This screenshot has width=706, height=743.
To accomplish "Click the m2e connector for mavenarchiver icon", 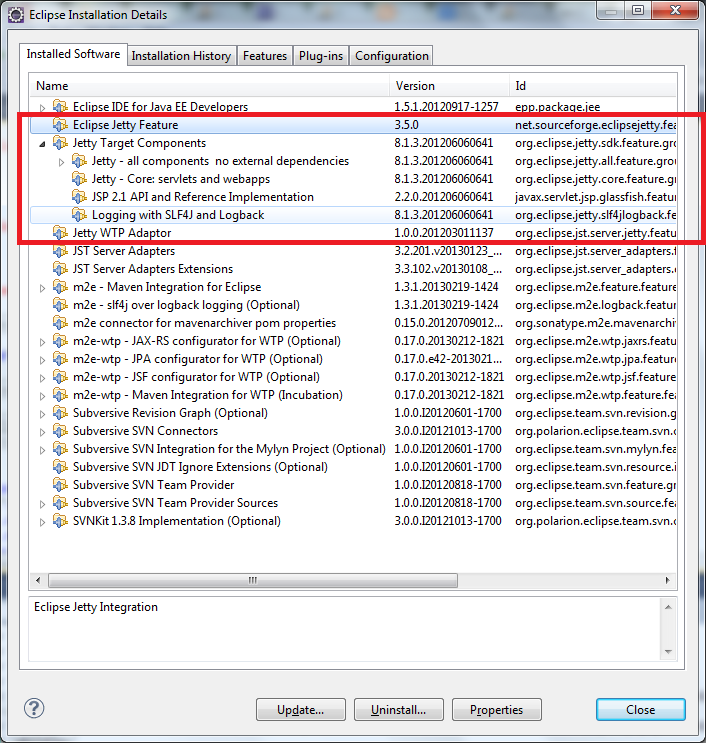I will tap(60, 323).
